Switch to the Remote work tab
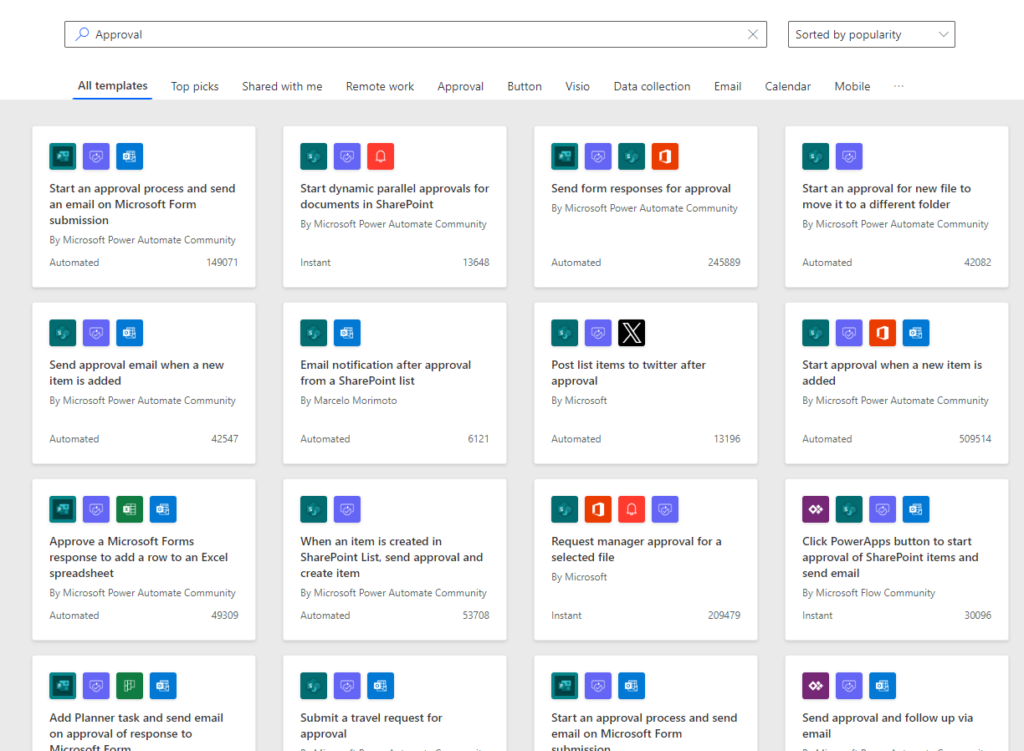This screenshot has width=1024, height=751. pos(379,86)
